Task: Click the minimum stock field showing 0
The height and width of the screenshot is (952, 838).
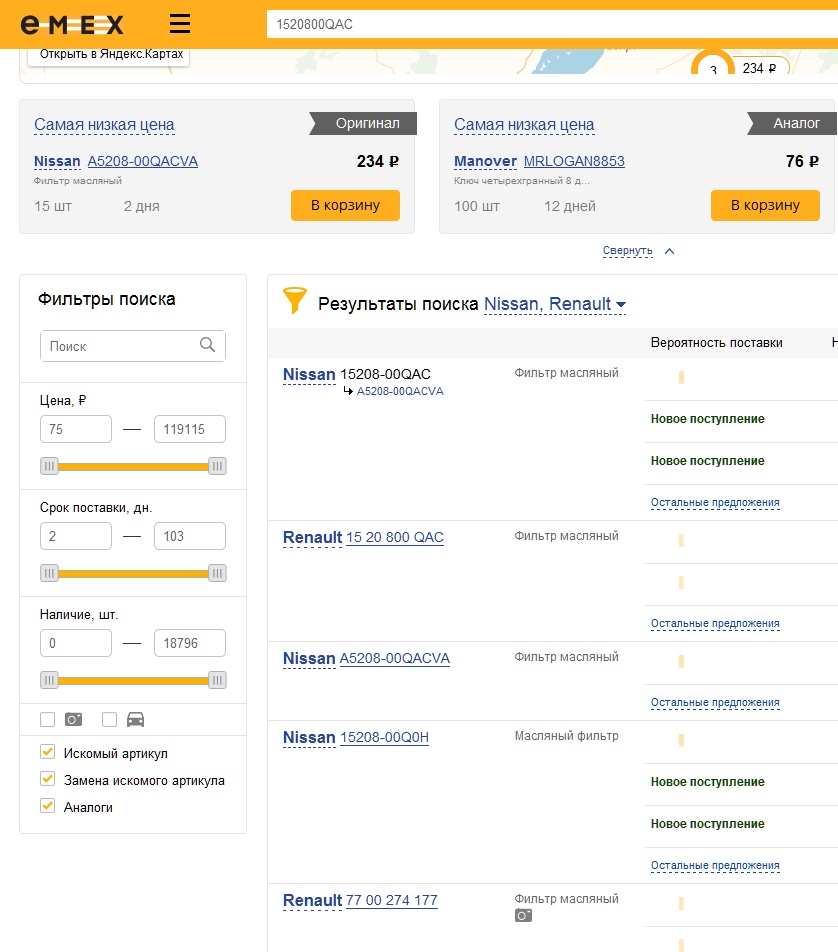Action: click(76, 643)
